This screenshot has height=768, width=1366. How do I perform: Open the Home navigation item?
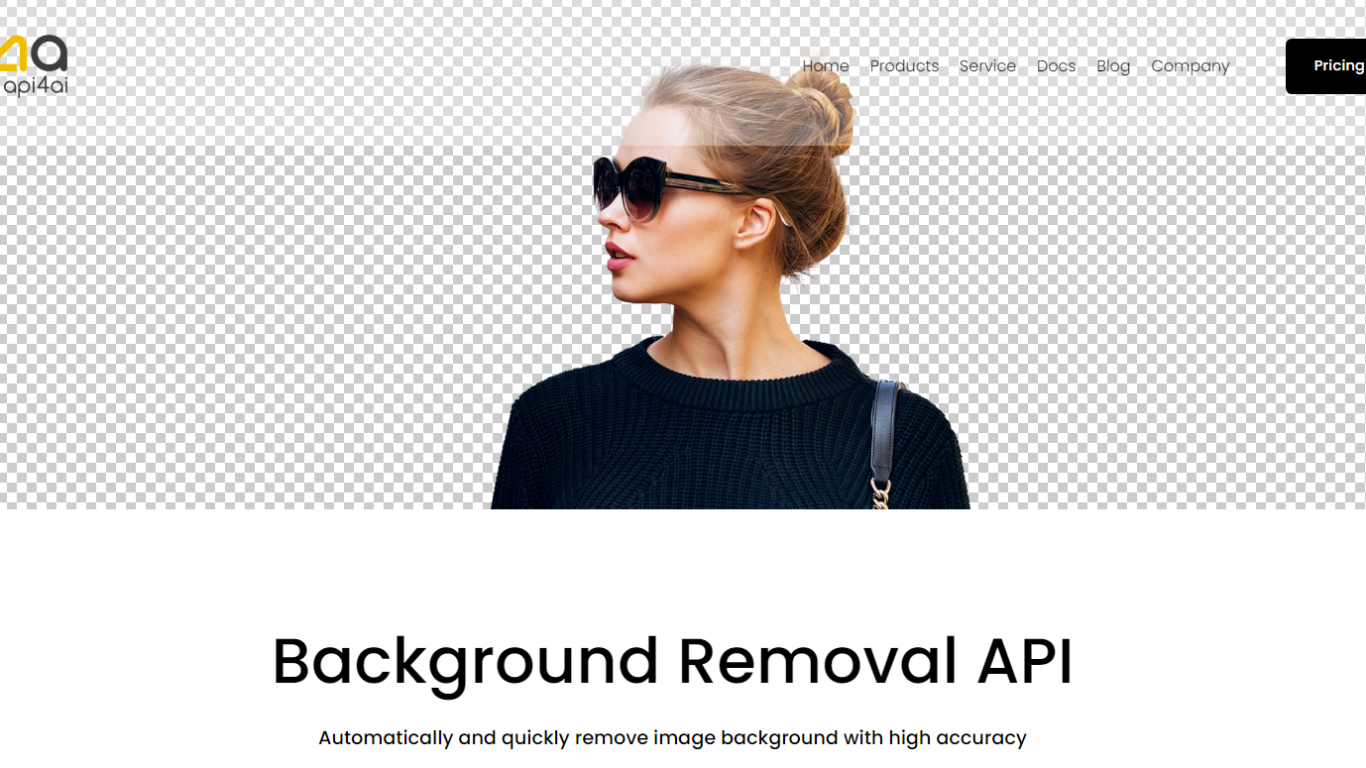point(826,66)
